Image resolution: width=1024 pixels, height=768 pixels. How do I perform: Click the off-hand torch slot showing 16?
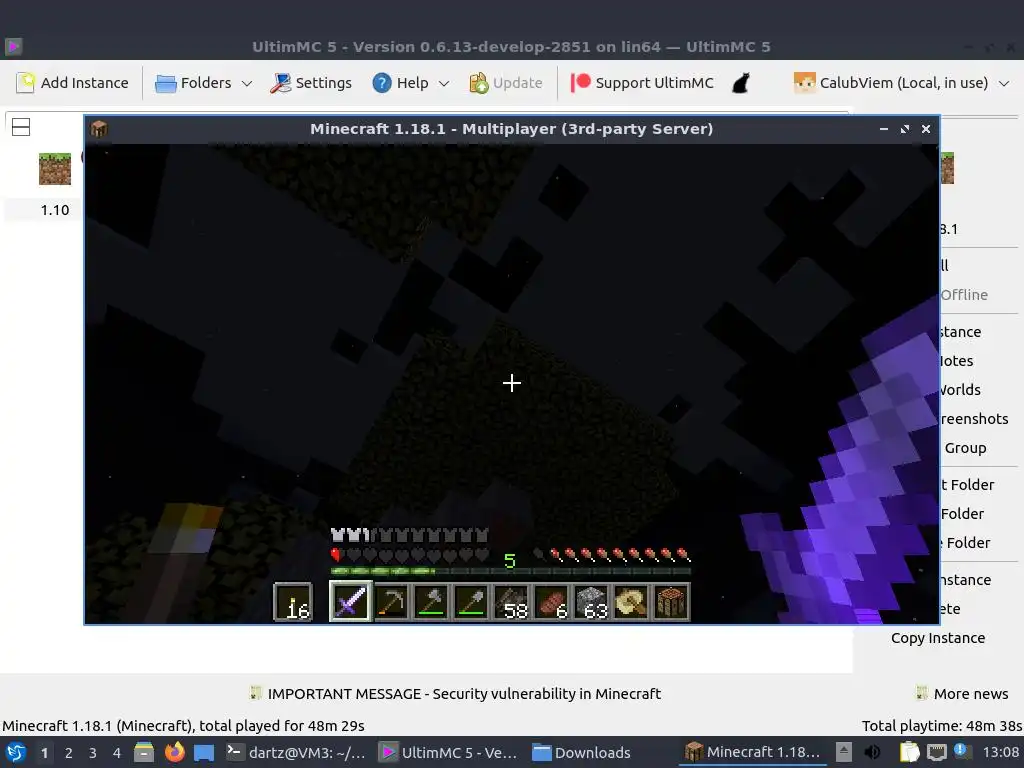point(293,601)
